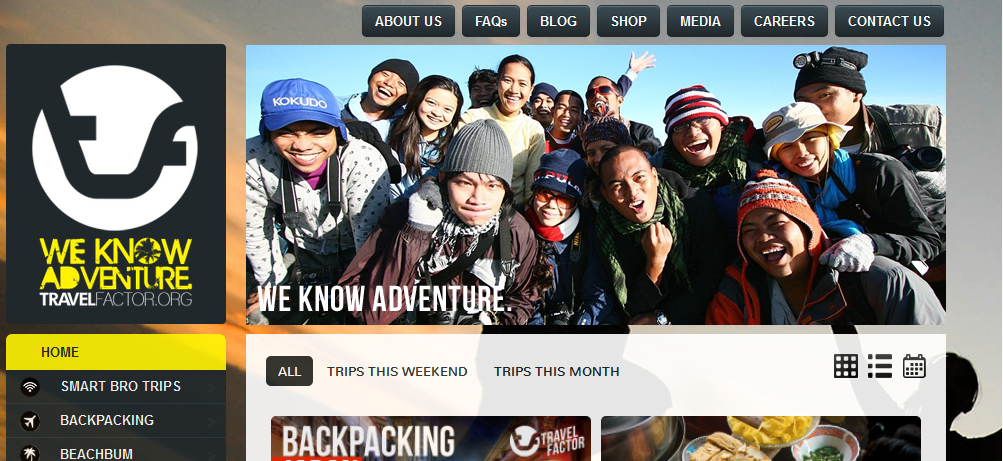
Task: Click the palm tree icon beside Beachbum
Action: tap(29, 453)
